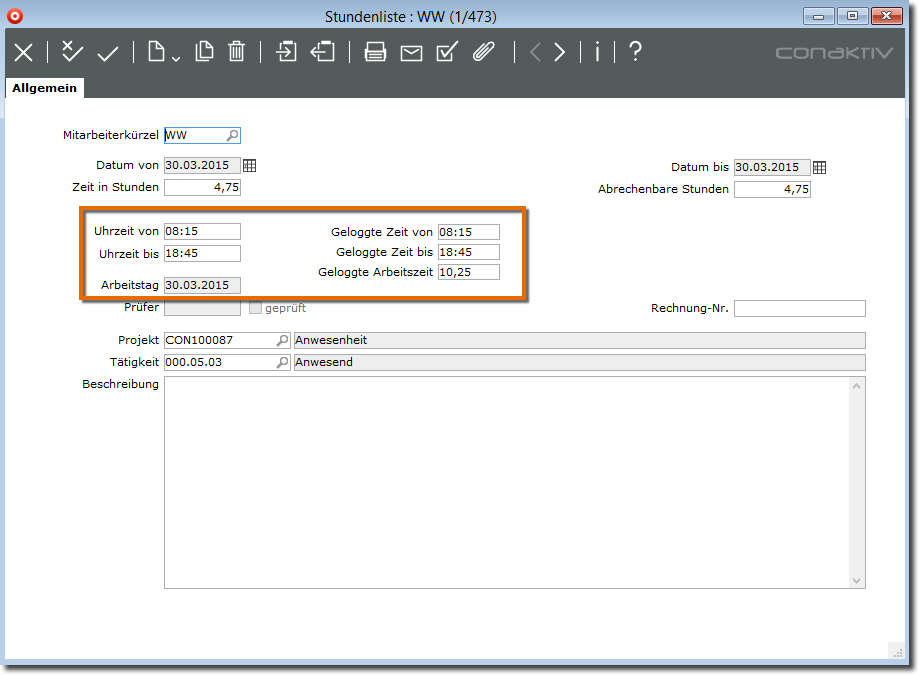This screenshot has height=675, width=919.
Task: Open the new document dropdown arrow
Action: tap(176, 59)
